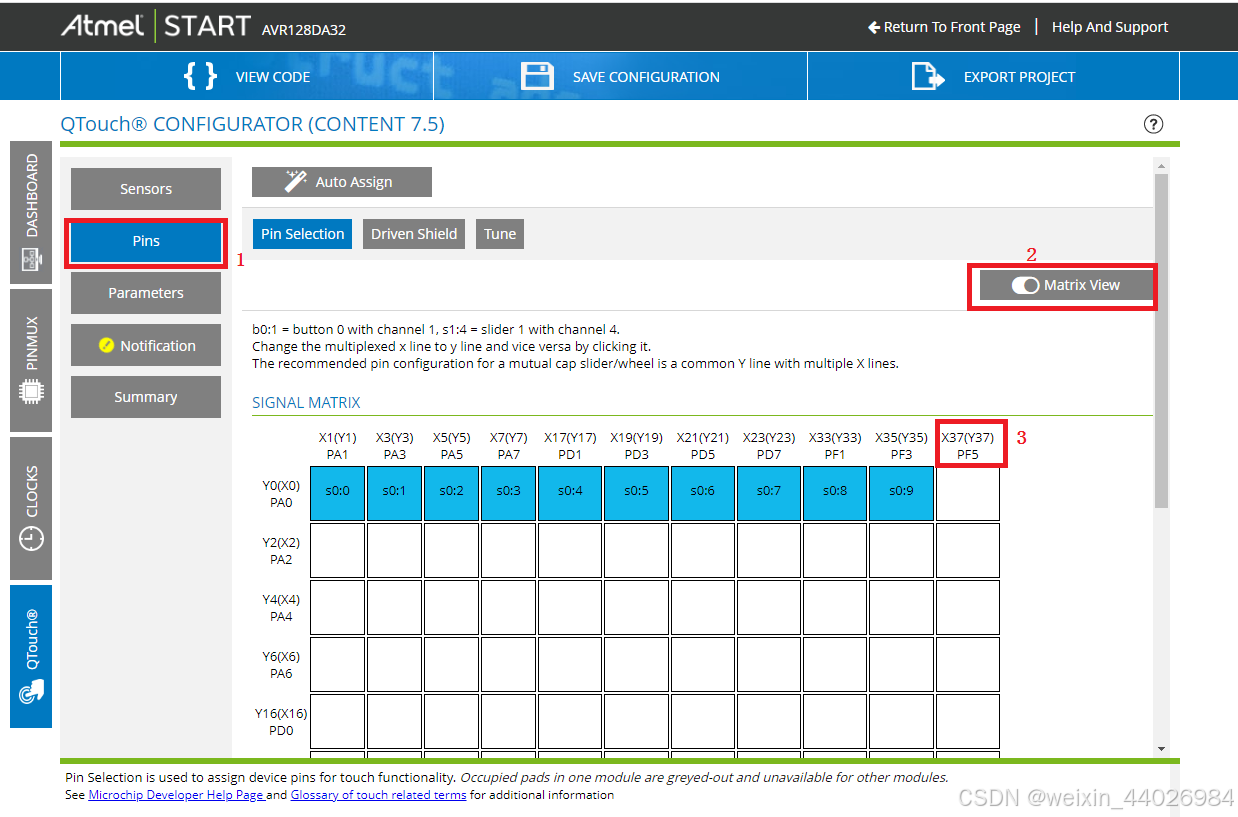
Task: Click column header X17(Y17) PD1
Action: pyautogui.click(x=570, y=446)
